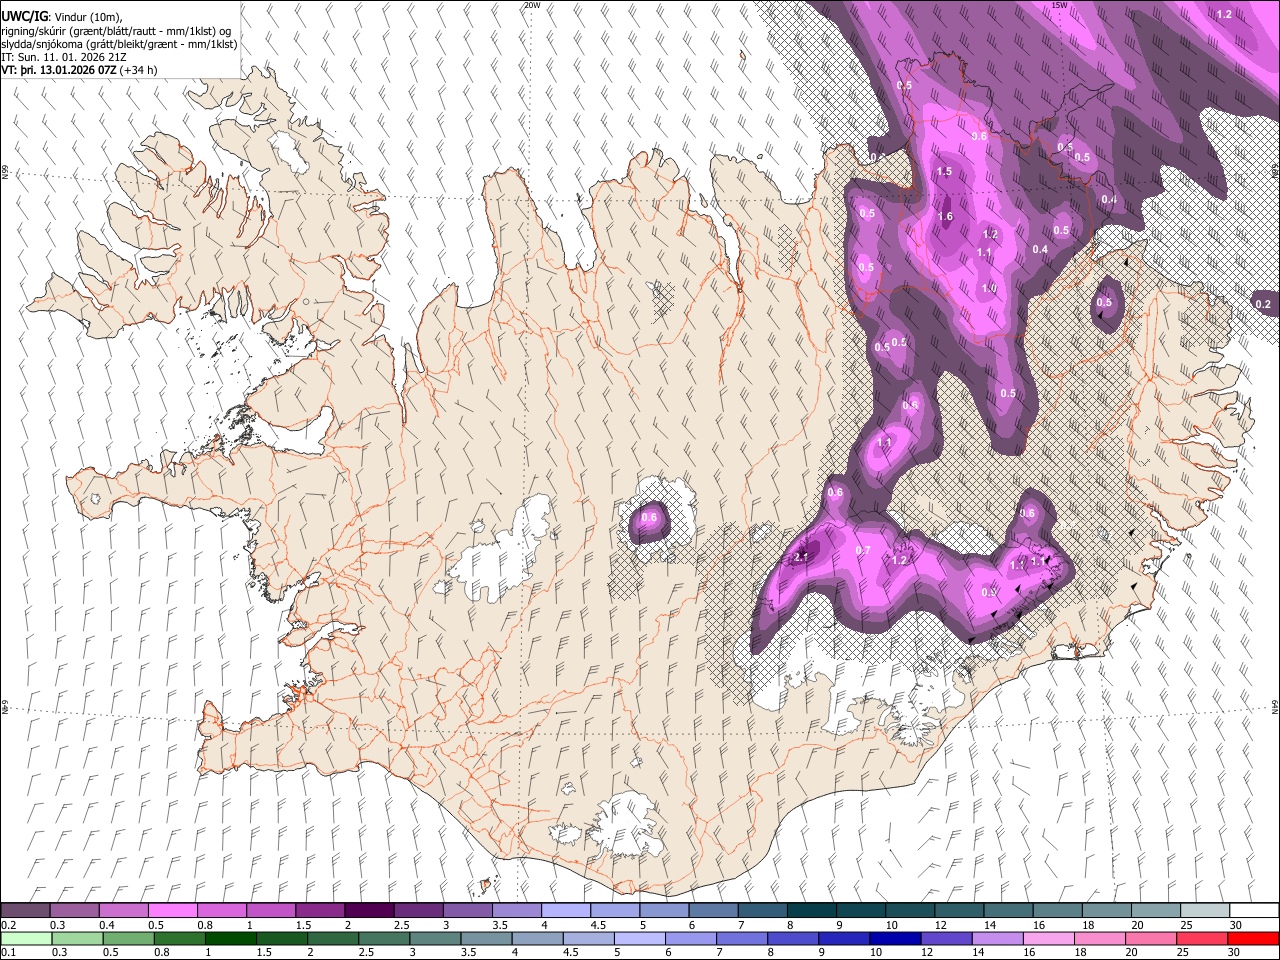Pick the light pink rain swatch starting at 16
This screenshot has height=960, width=1280.
coord(1048,938)
